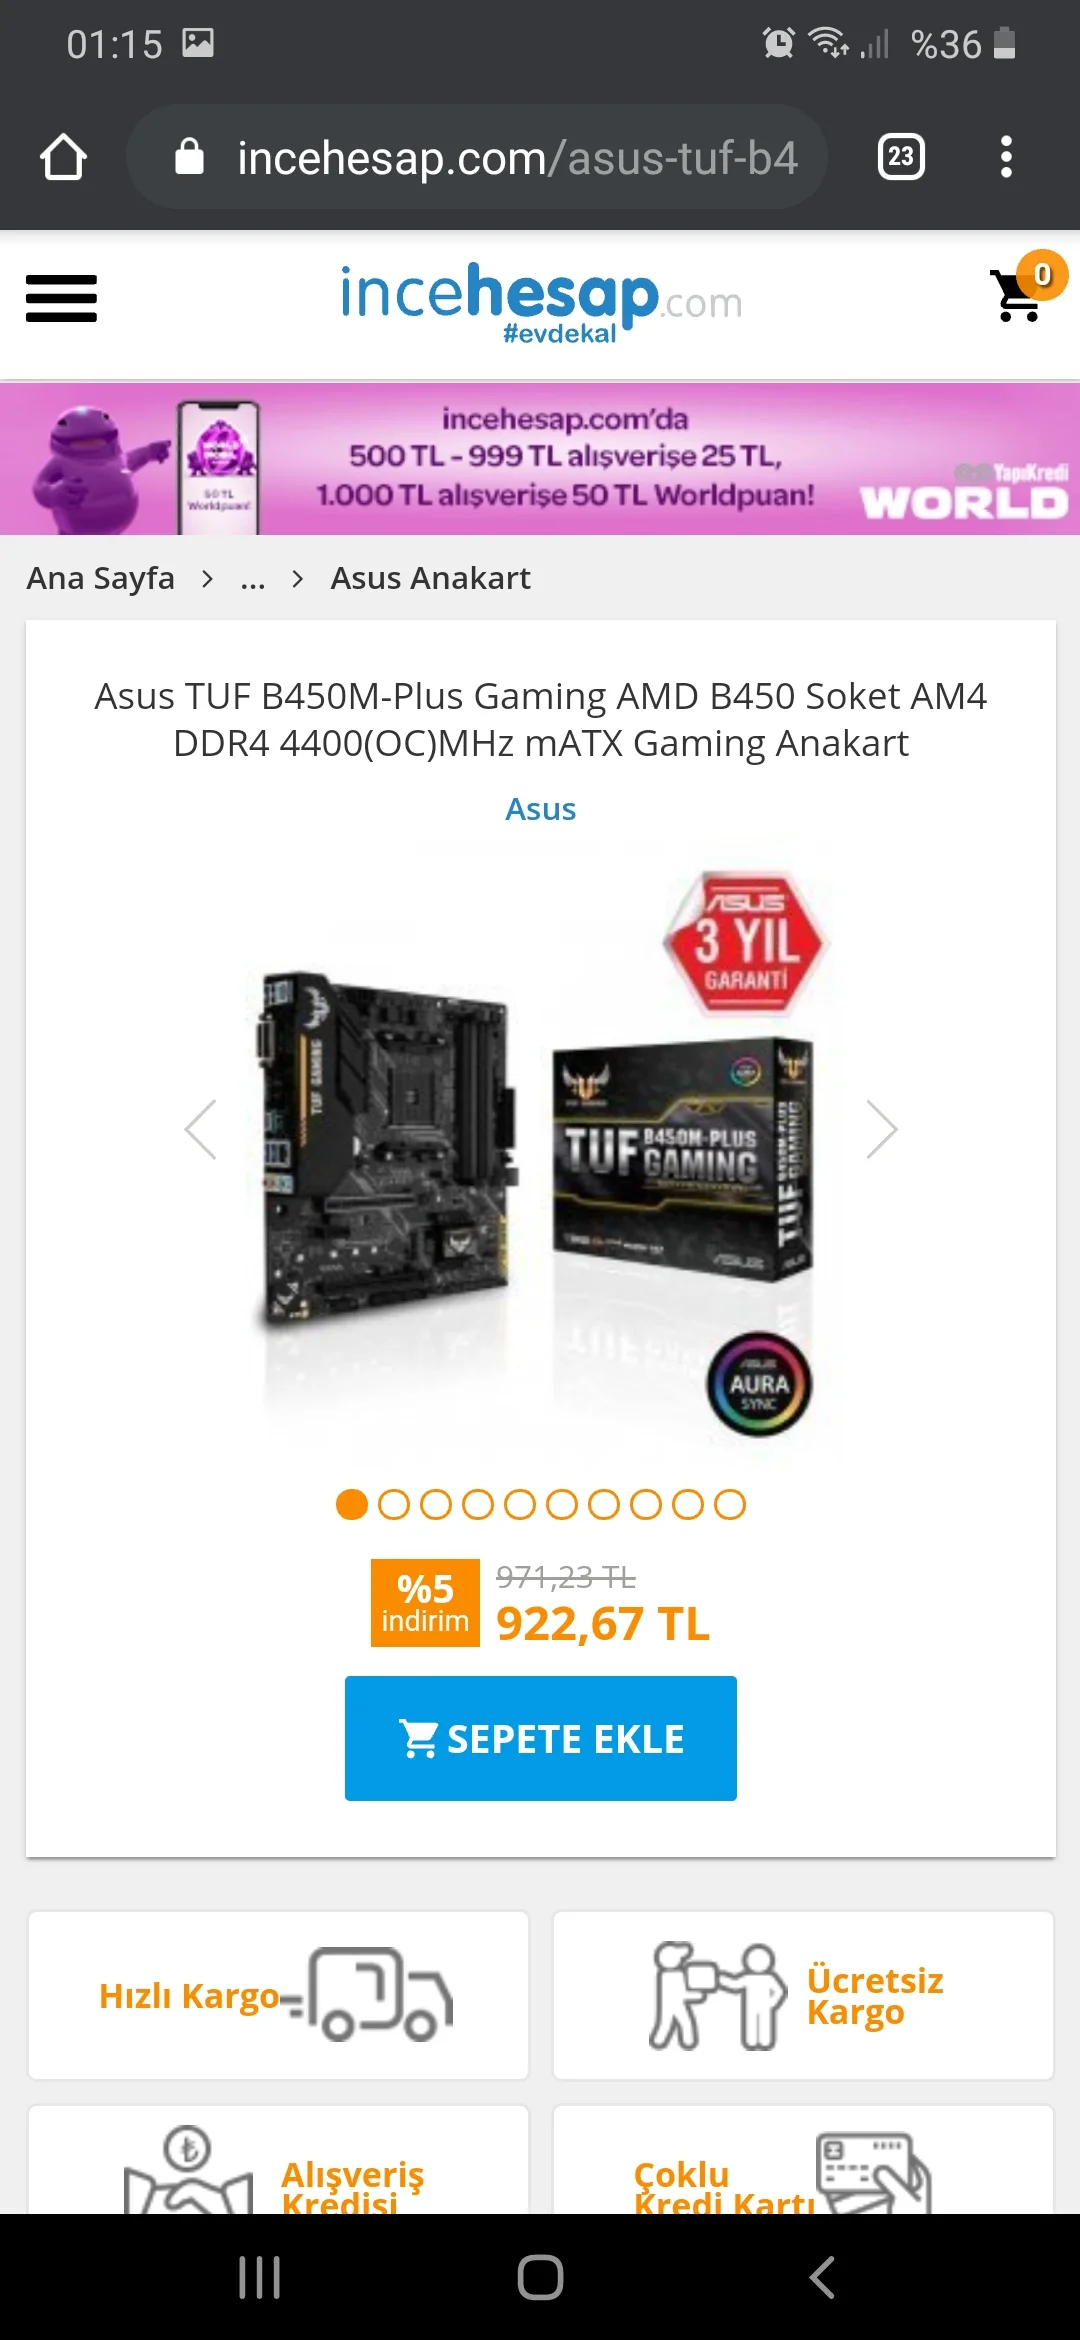Select the second carousel image dot

tap(394, 1505)
